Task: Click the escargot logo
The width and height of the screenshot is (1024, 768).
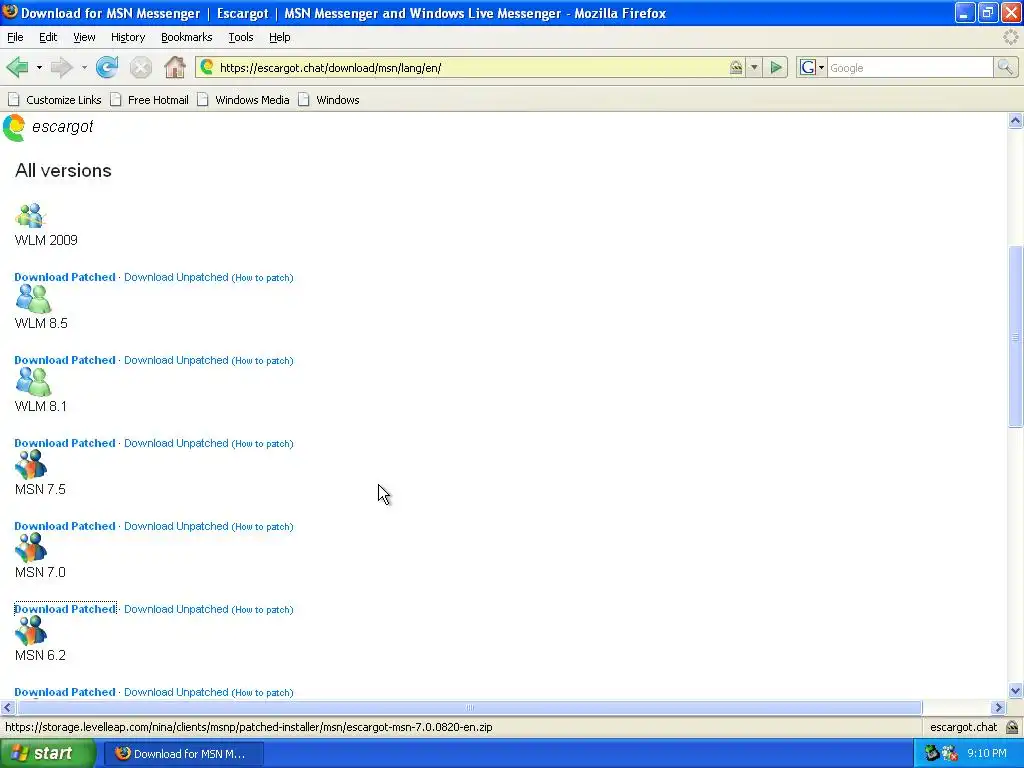Action: pos(48,127)
